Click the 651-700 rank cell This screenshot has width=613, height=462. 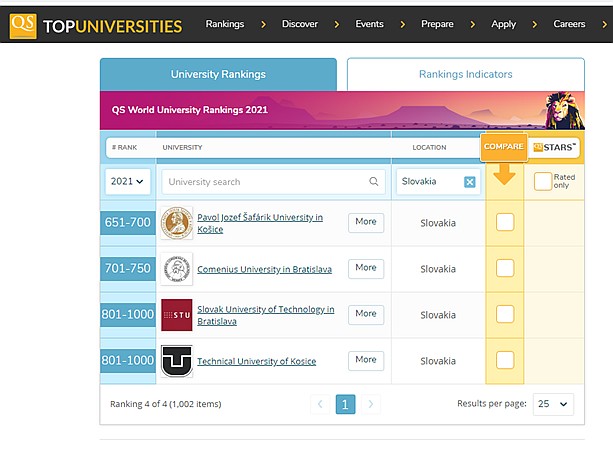128,222
